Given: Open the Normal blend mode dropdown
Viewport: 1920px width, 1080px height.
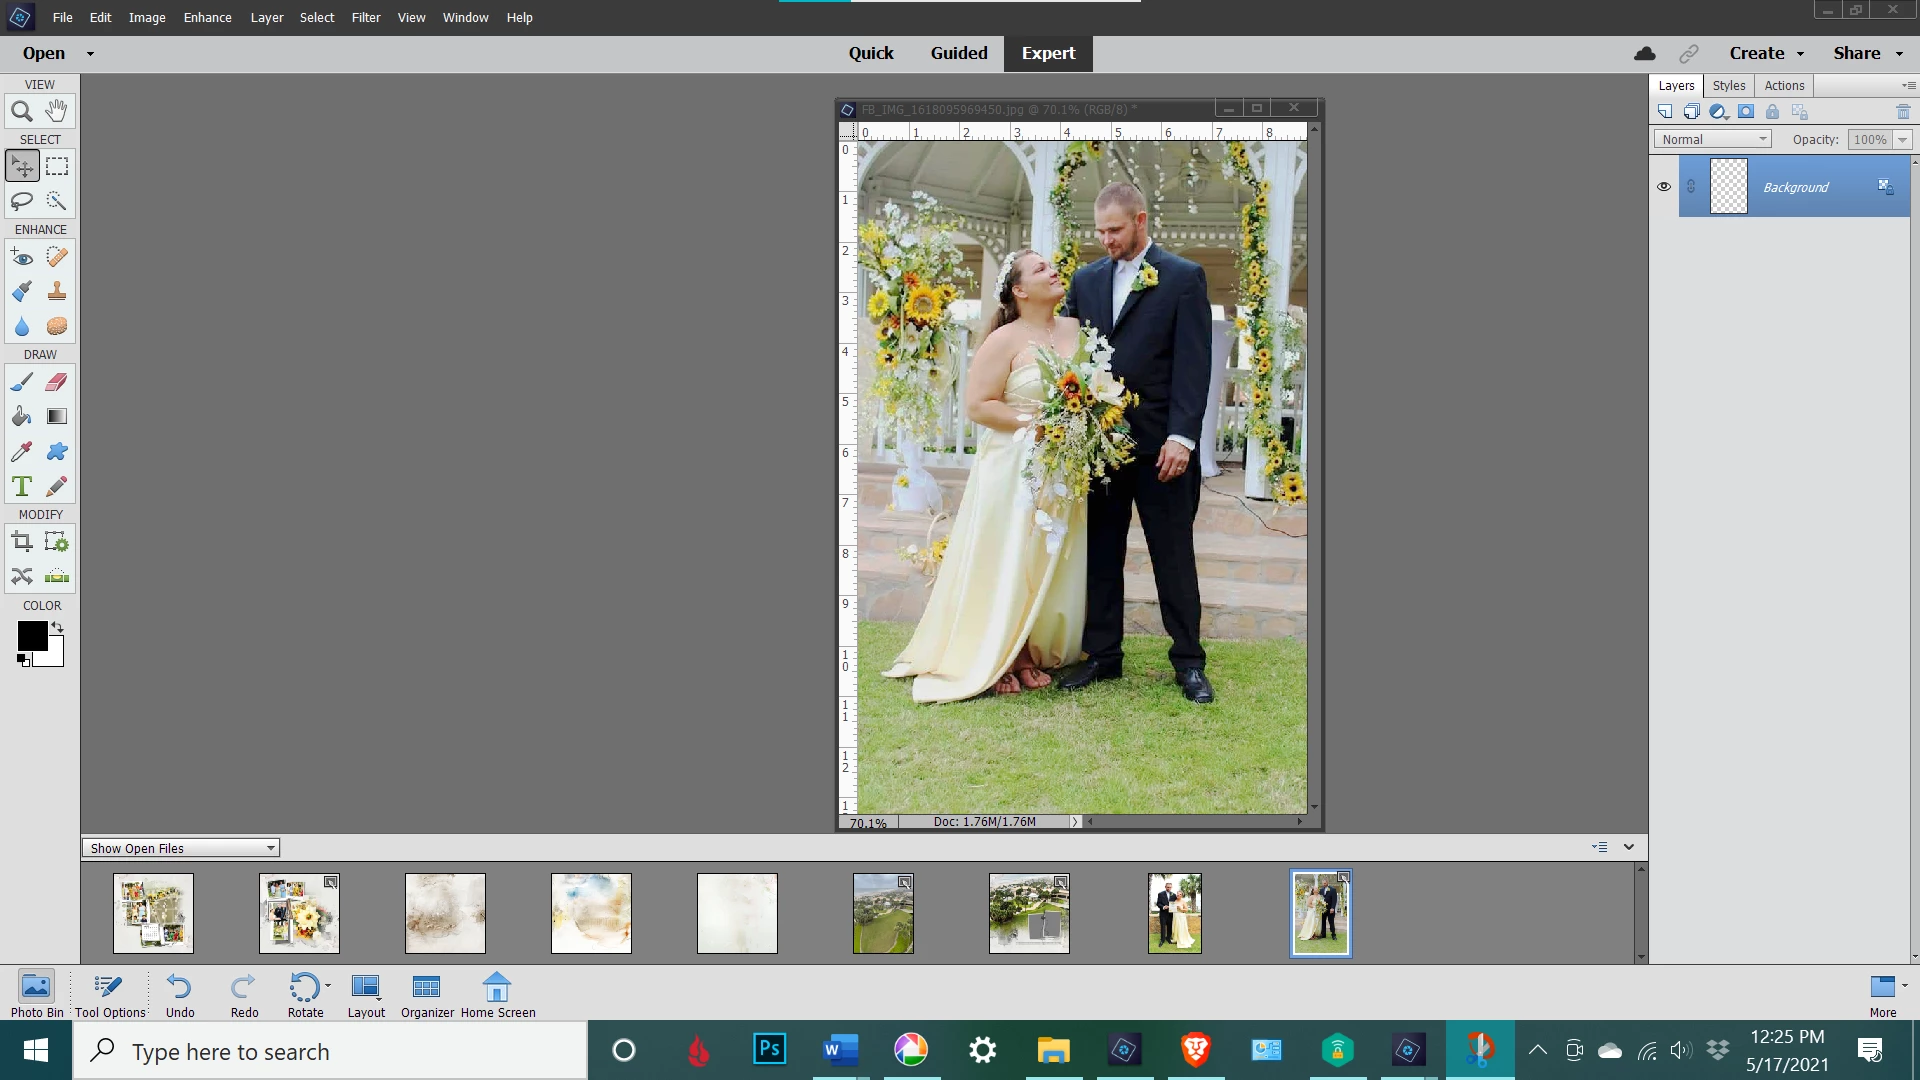Looking at the screenshot, I should pos(1714,140).
